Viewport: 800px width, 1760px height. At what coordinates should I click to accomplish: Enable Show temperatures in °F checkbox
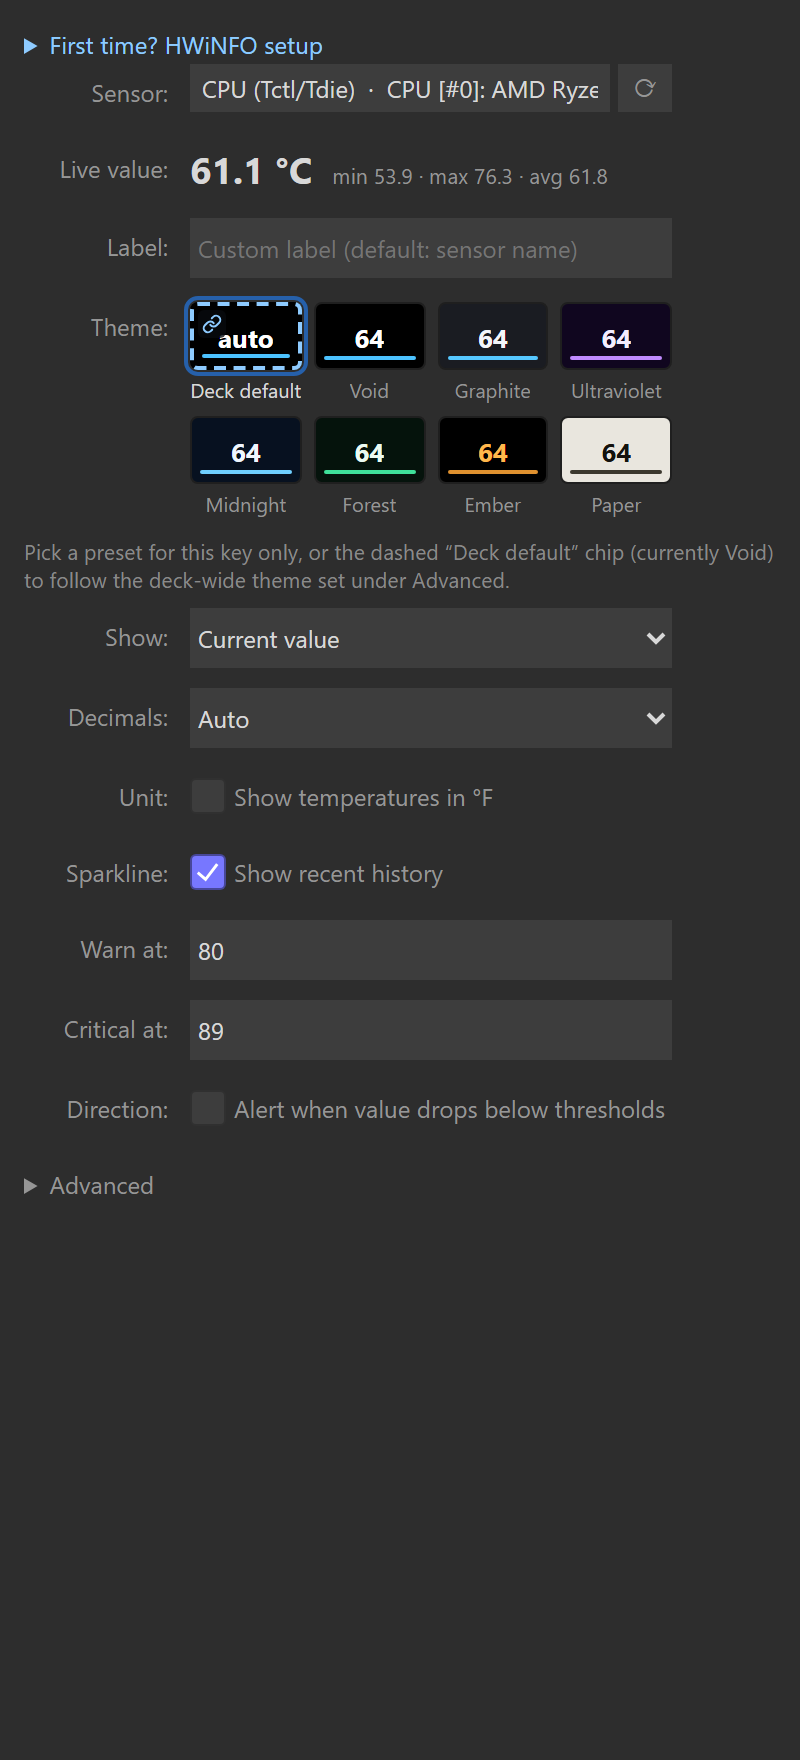coord(208,797)
